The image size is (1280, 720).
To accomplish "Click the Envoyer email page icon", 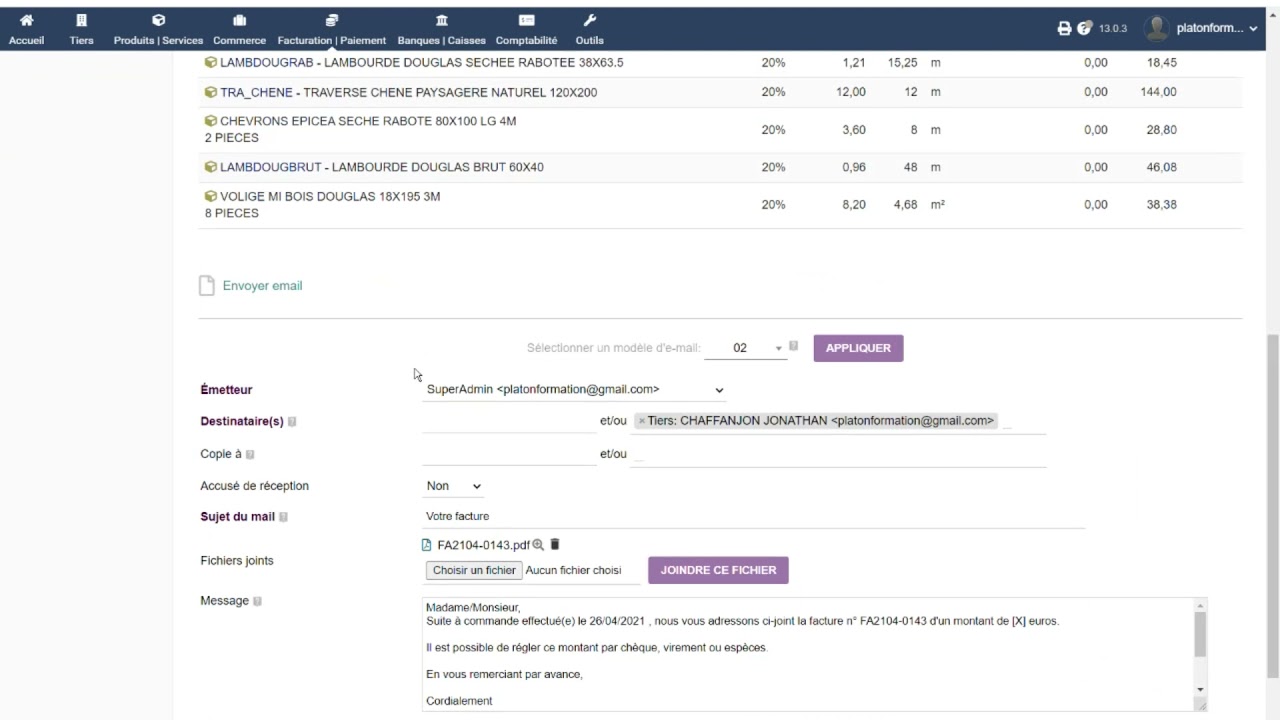I will (x=207, y=286).
